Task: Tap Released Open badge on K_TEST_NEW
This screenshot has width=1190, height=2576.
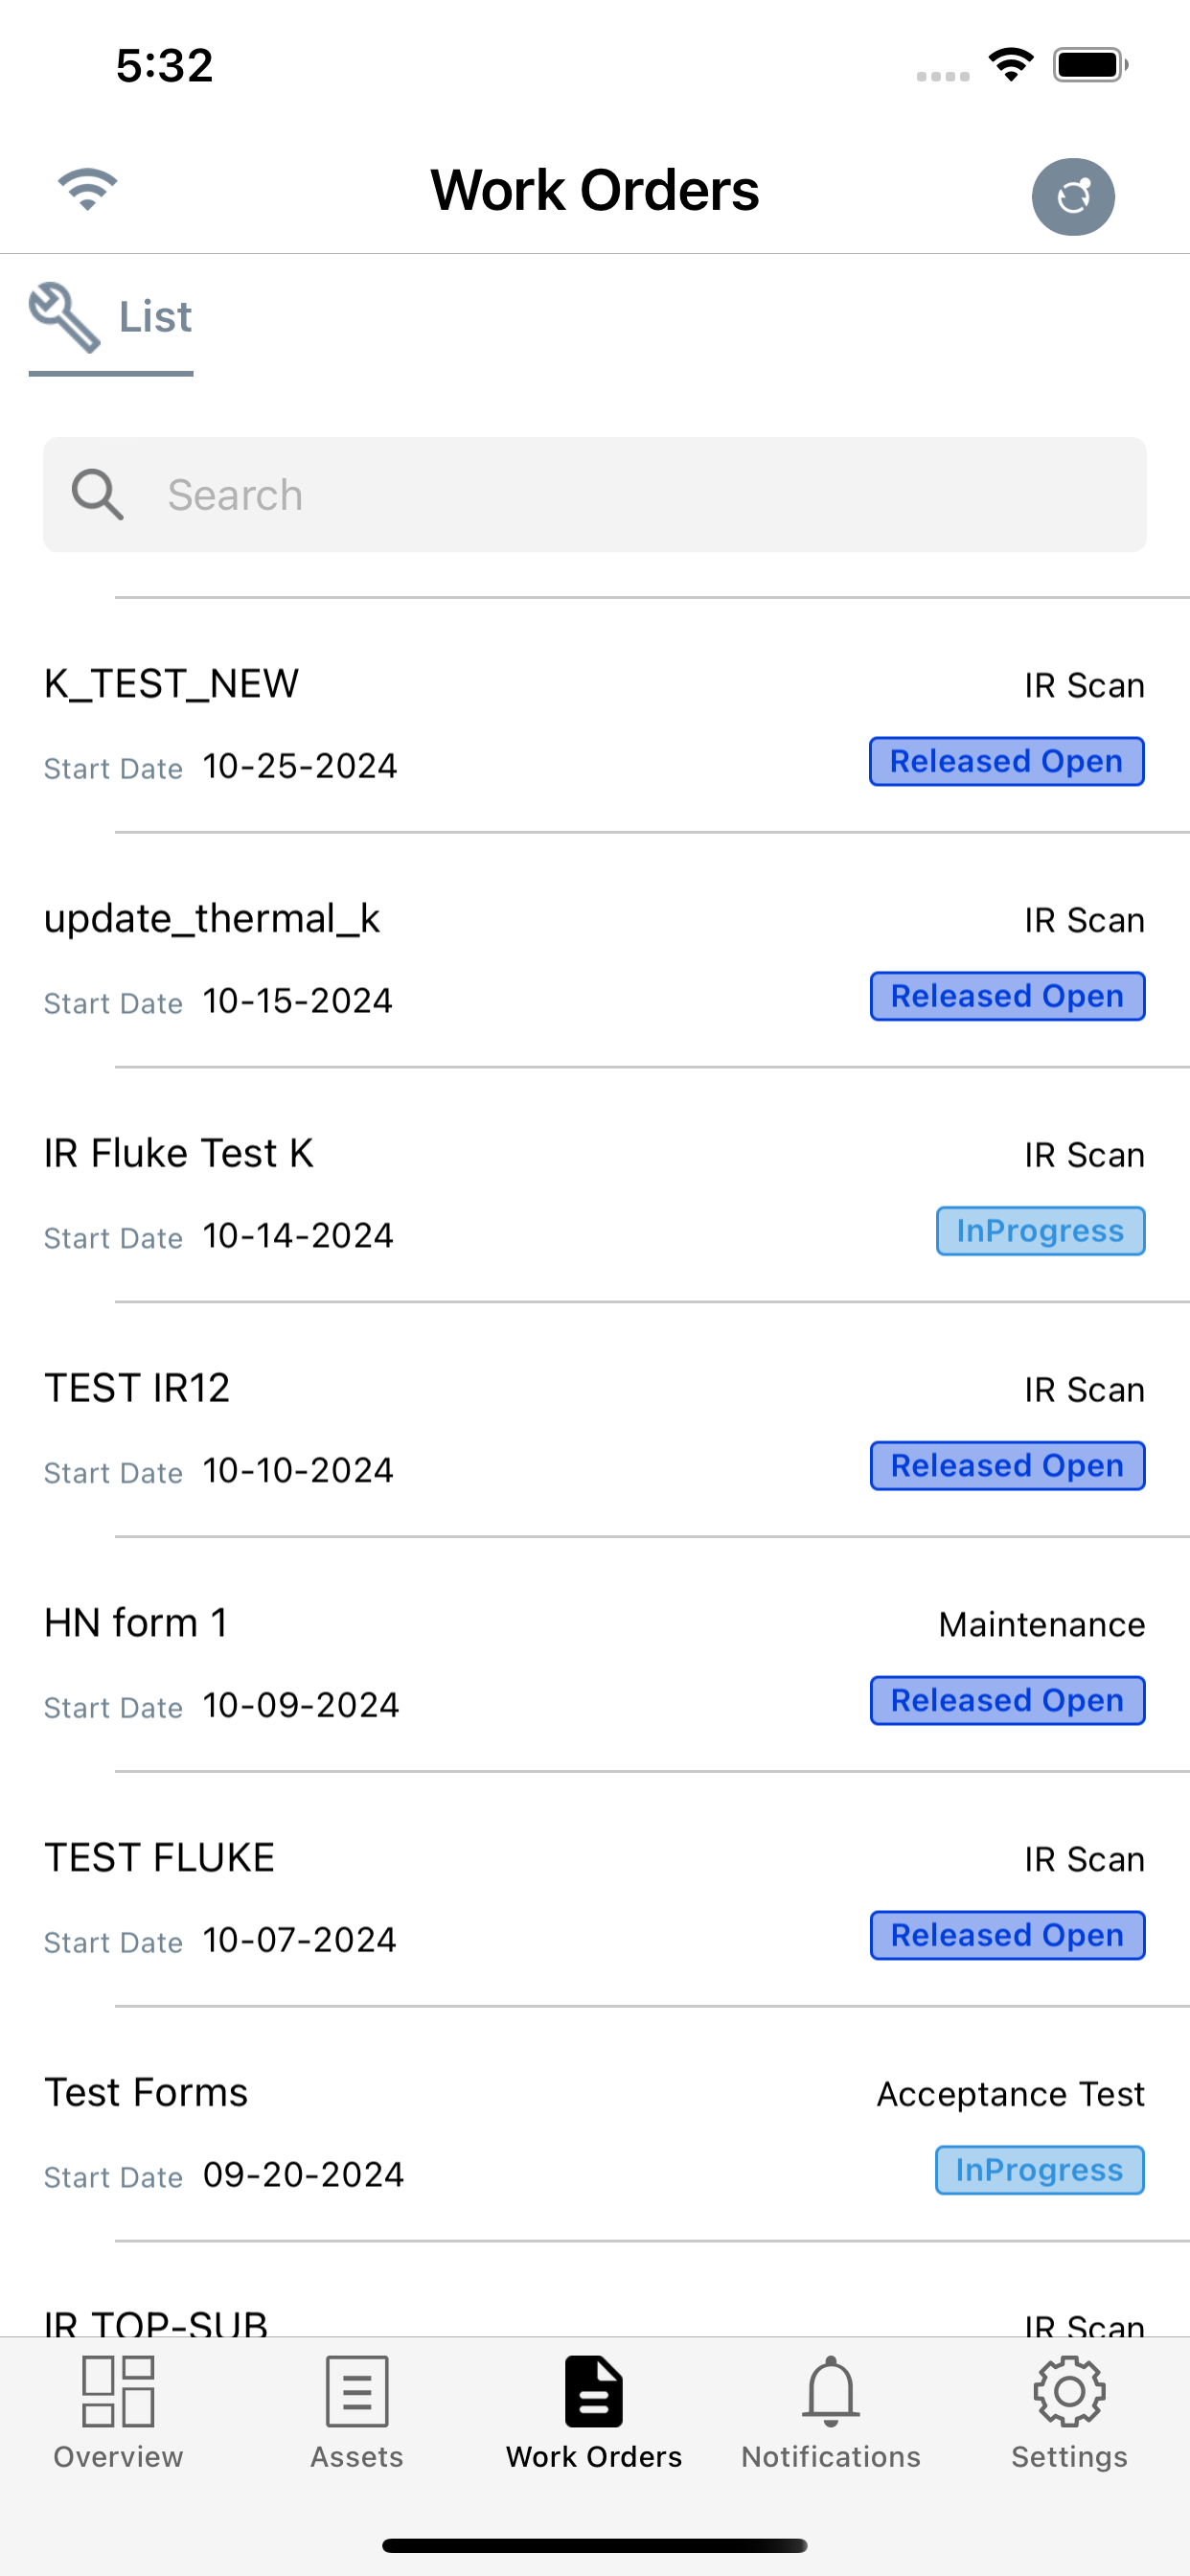Action: click(x=1007, y=762)
